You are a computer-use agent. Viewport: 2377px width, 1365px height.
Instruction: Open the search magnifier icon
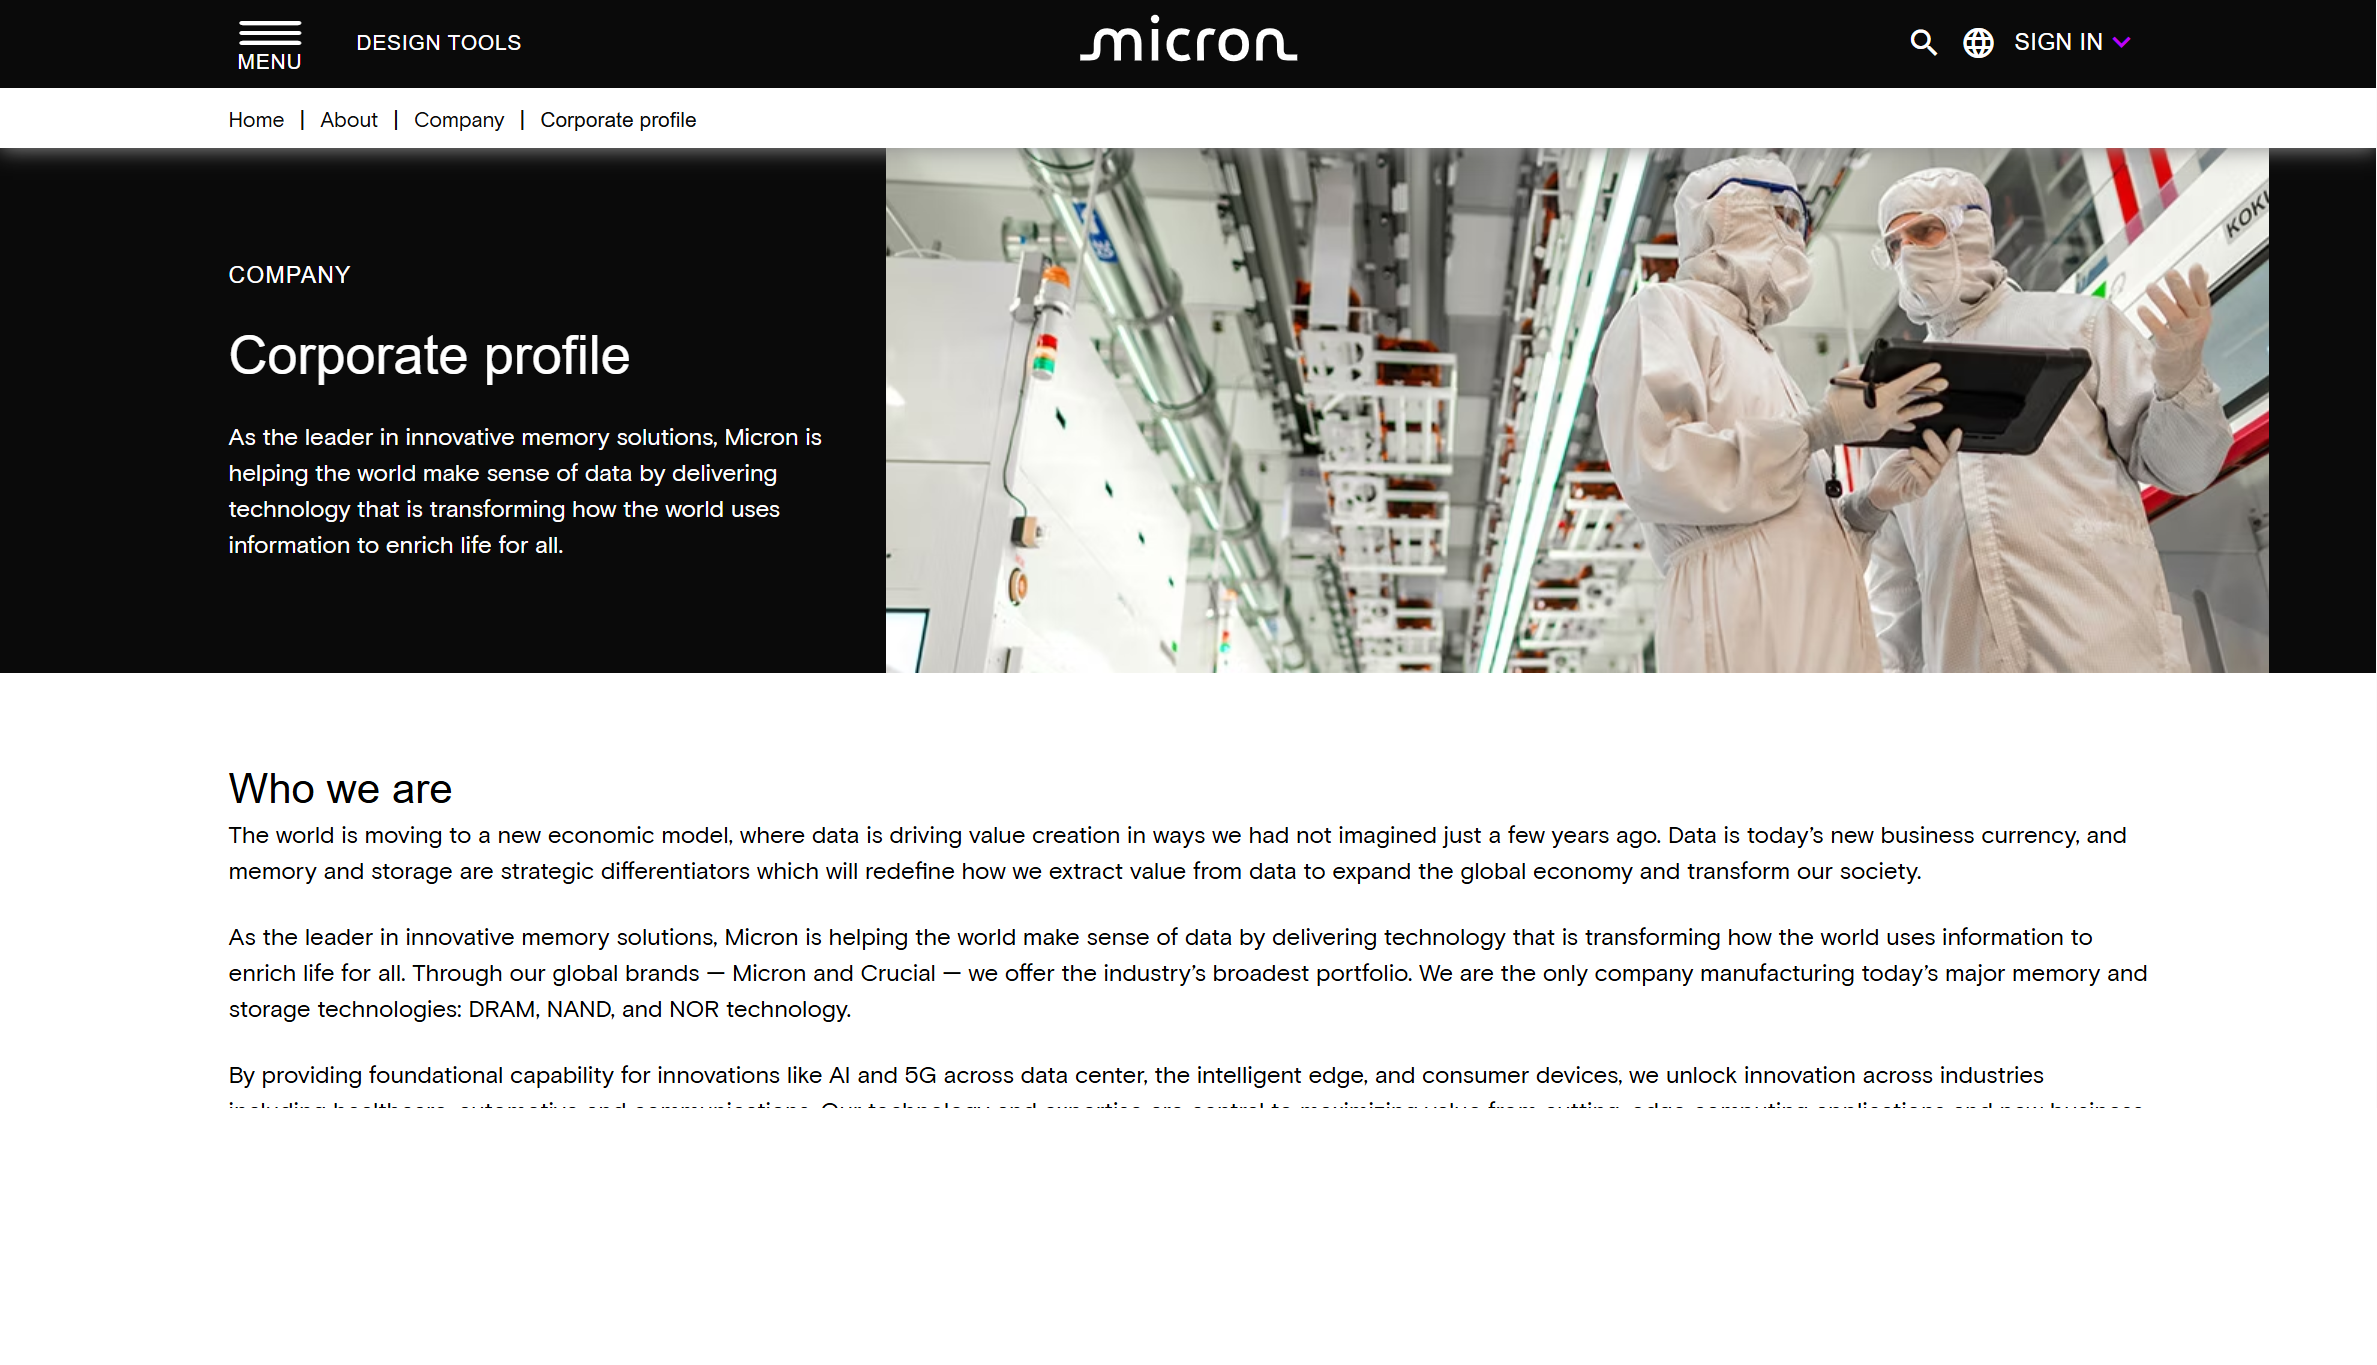(1923, 43)
